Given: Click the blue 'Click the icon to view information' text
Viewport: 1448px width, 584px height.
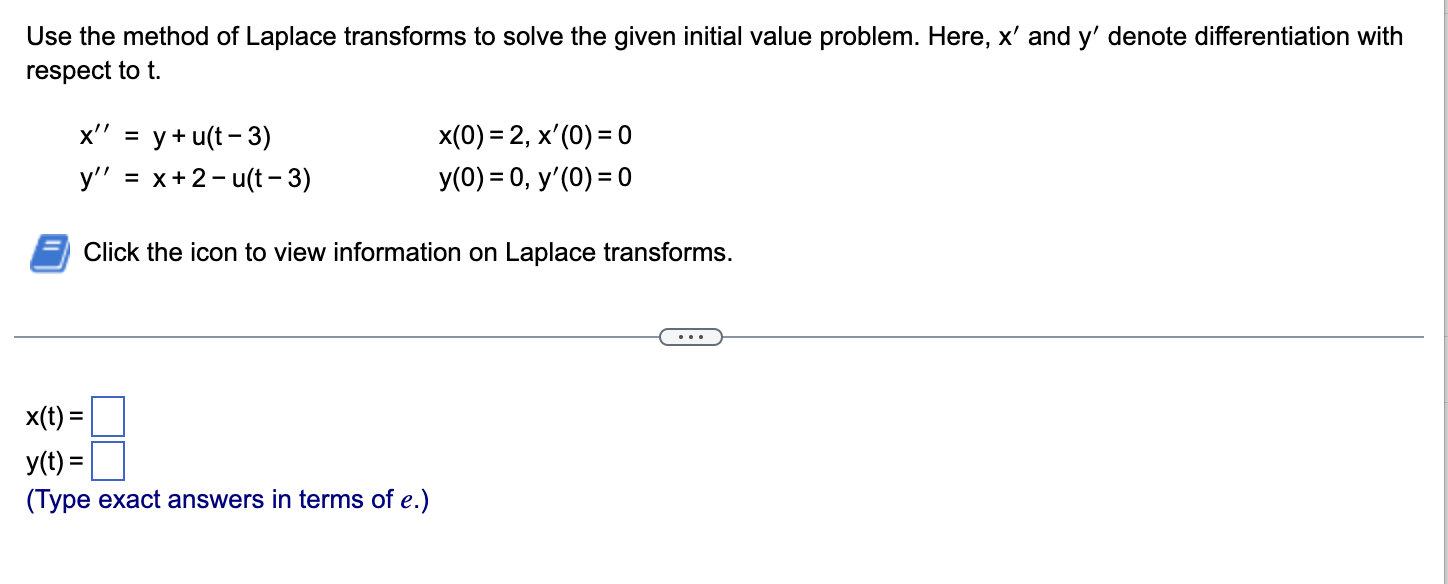Looking at the screenshot, I should click(405, 252).
